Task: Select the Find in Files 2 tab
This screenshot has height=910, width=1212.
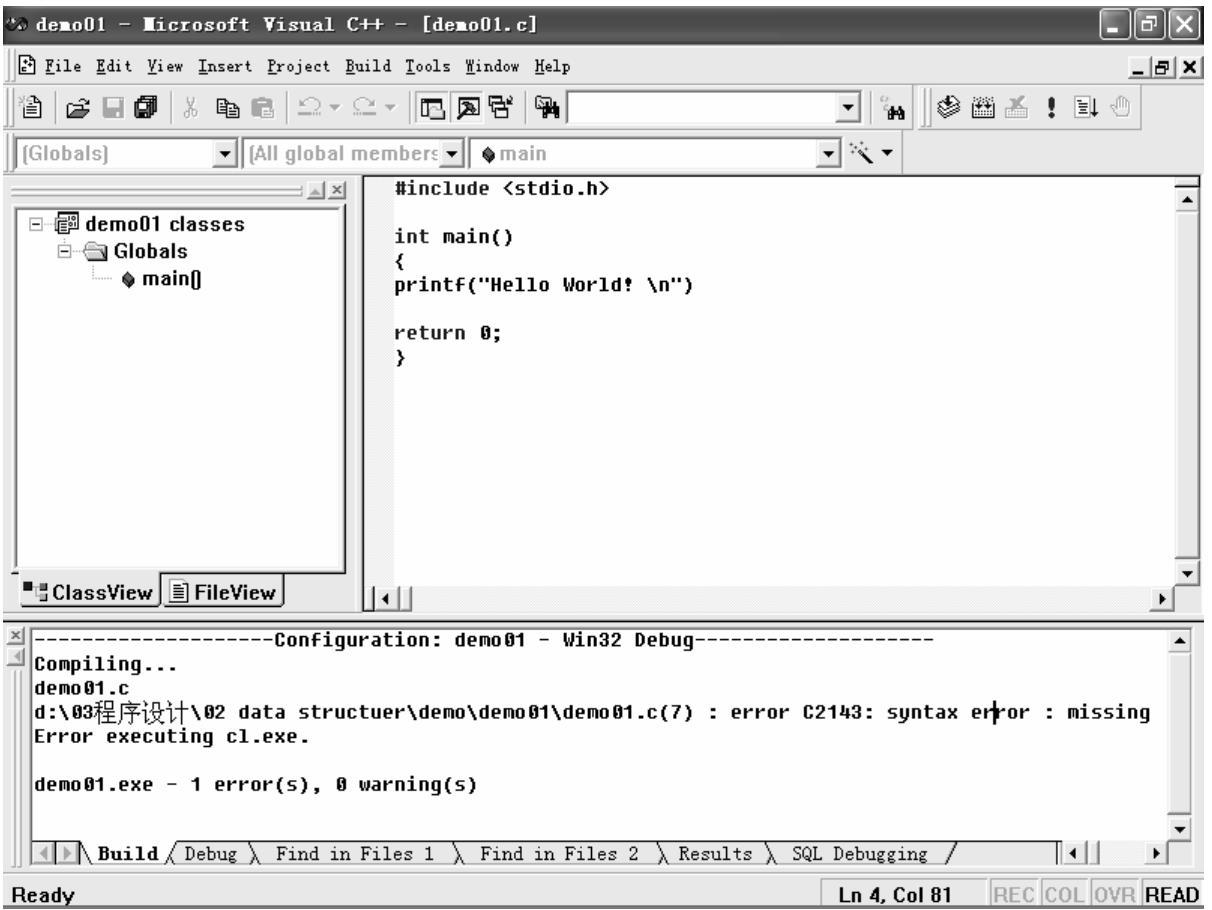Action: 559,855
